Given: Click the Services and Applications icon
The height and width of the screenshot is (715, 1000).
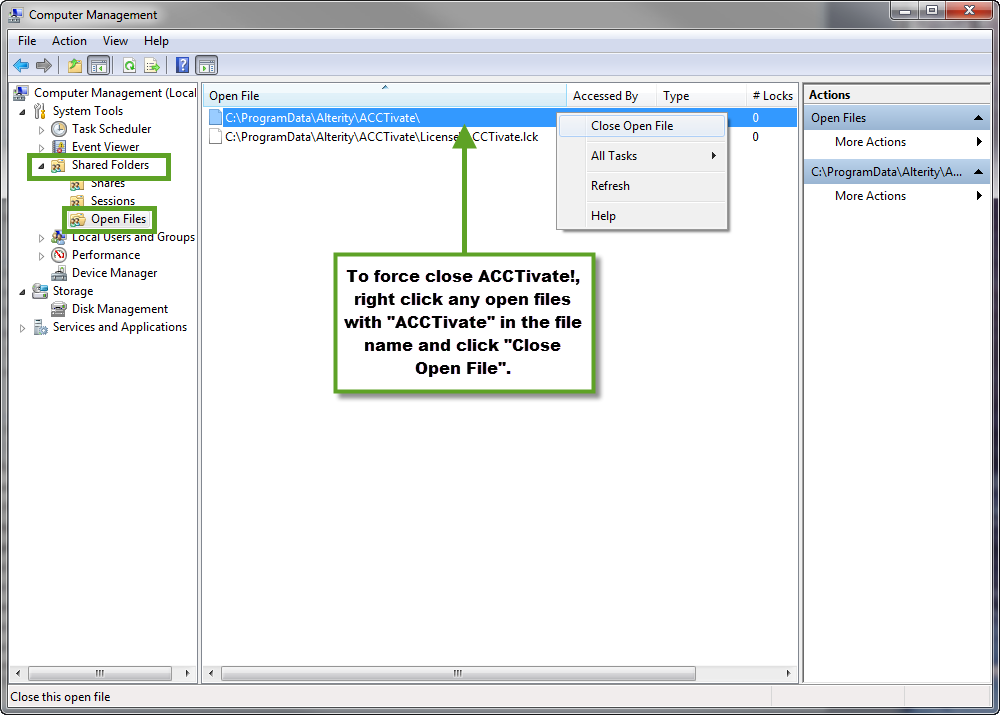Looking at the screenshot, I should coord(40,327).
